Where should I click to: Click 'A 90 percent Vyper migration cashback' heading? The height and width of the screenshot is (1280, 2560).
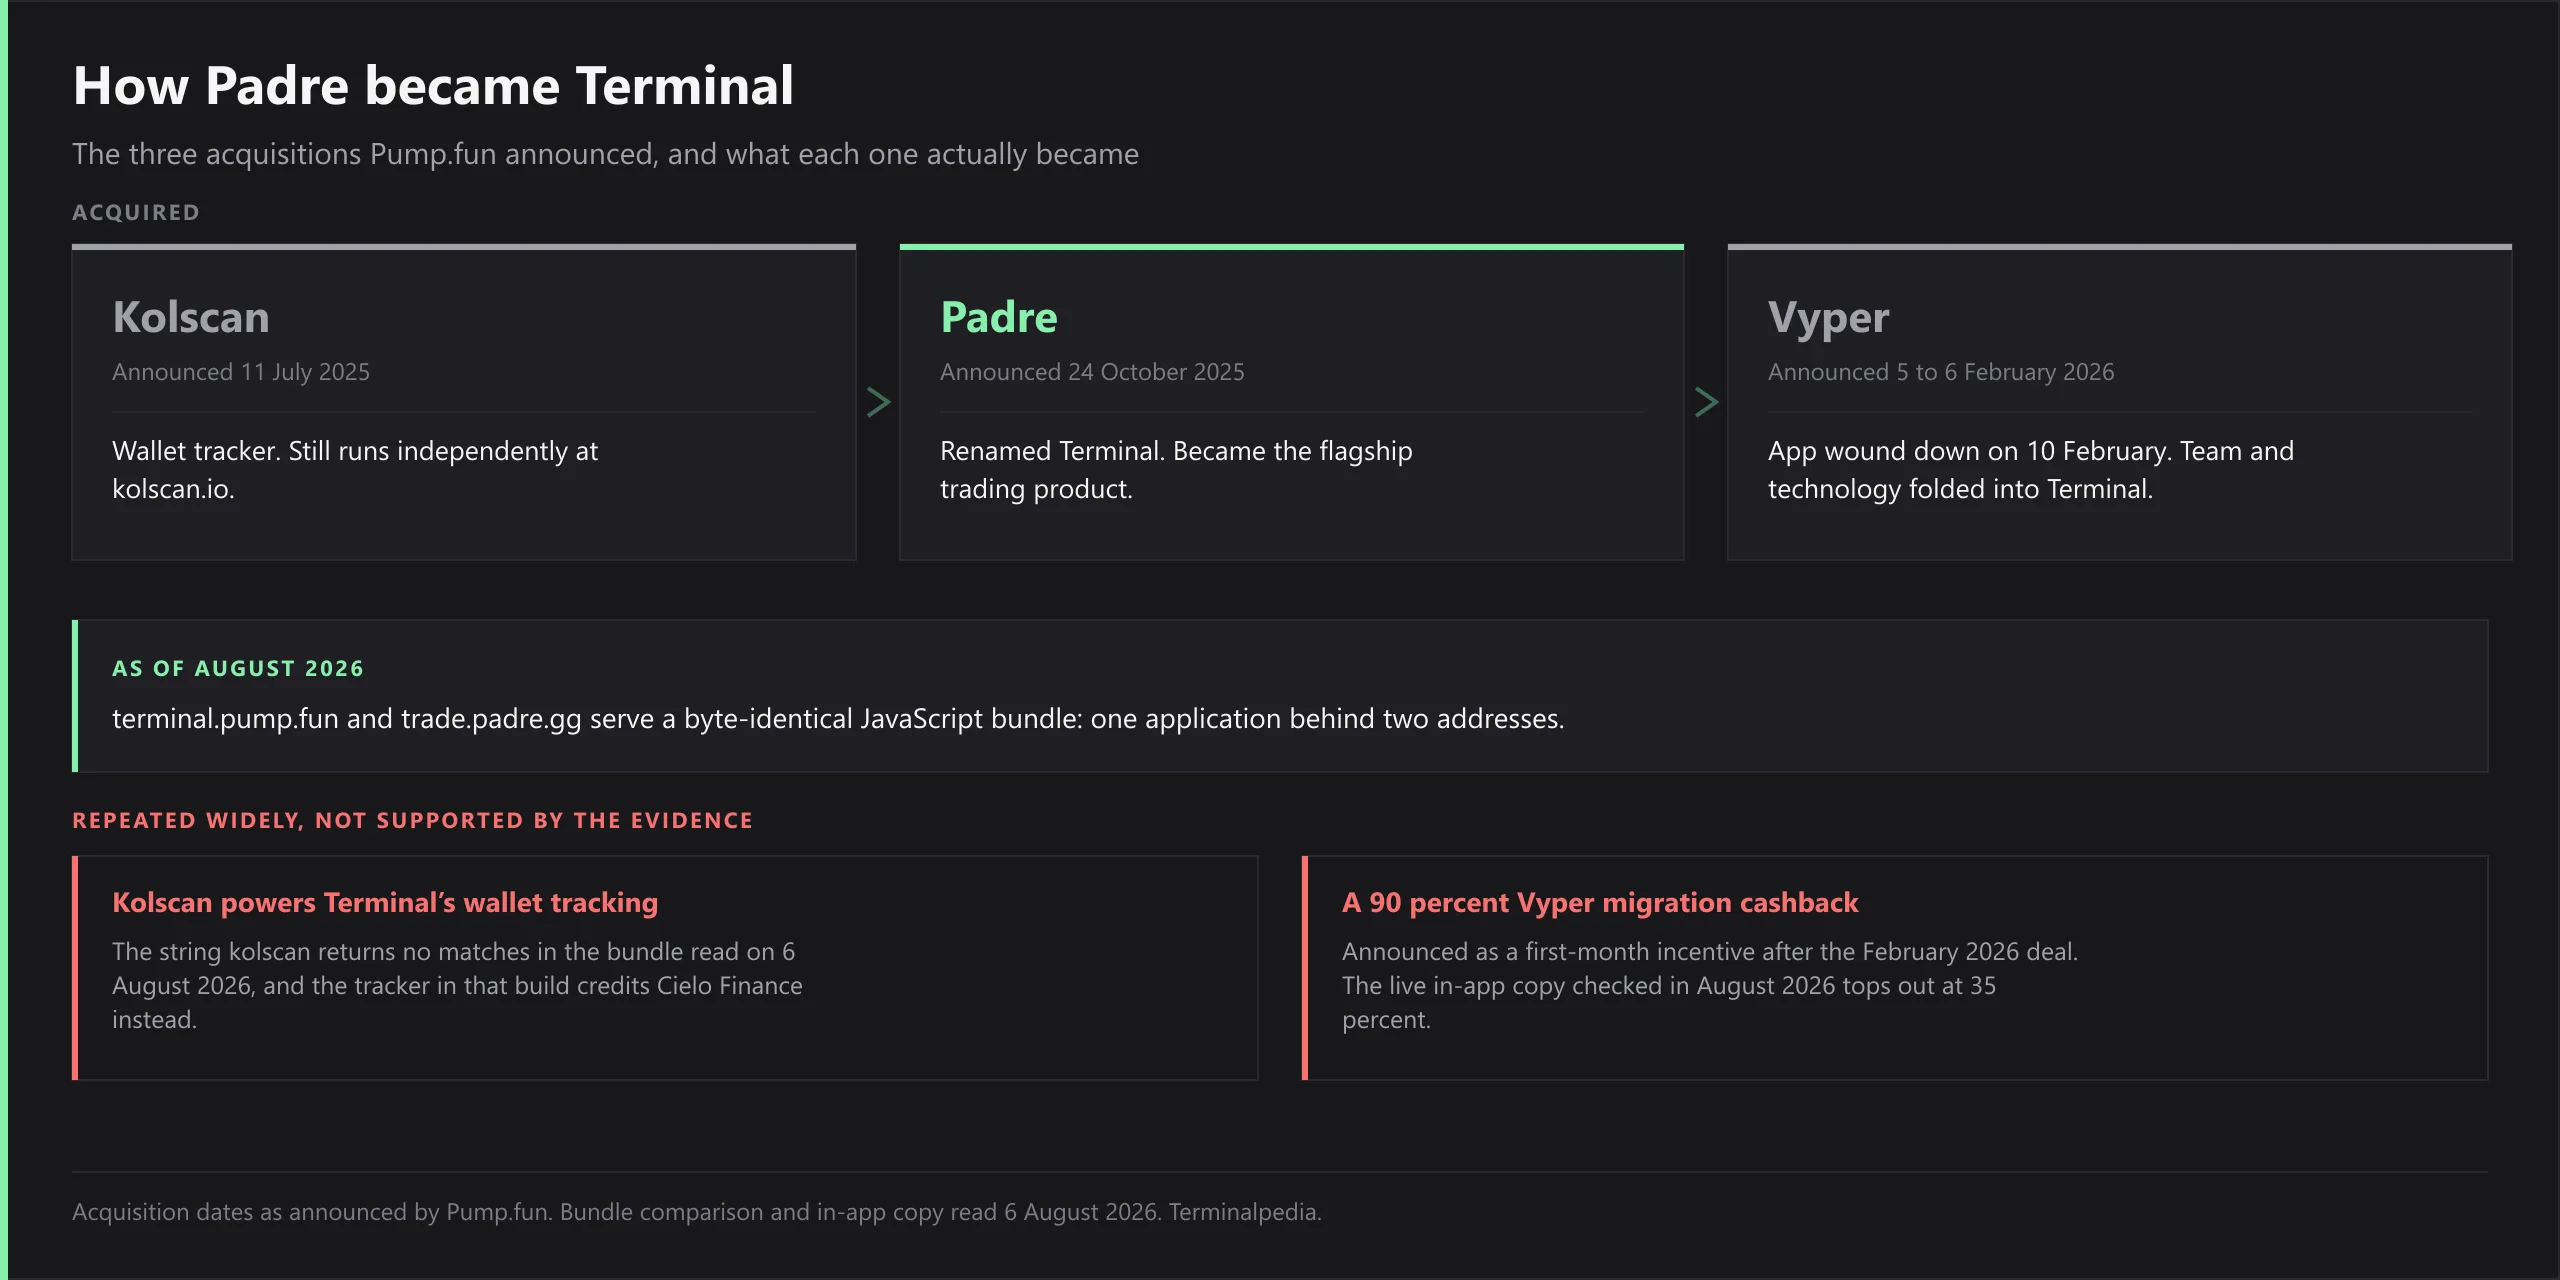click(1600, 903)
